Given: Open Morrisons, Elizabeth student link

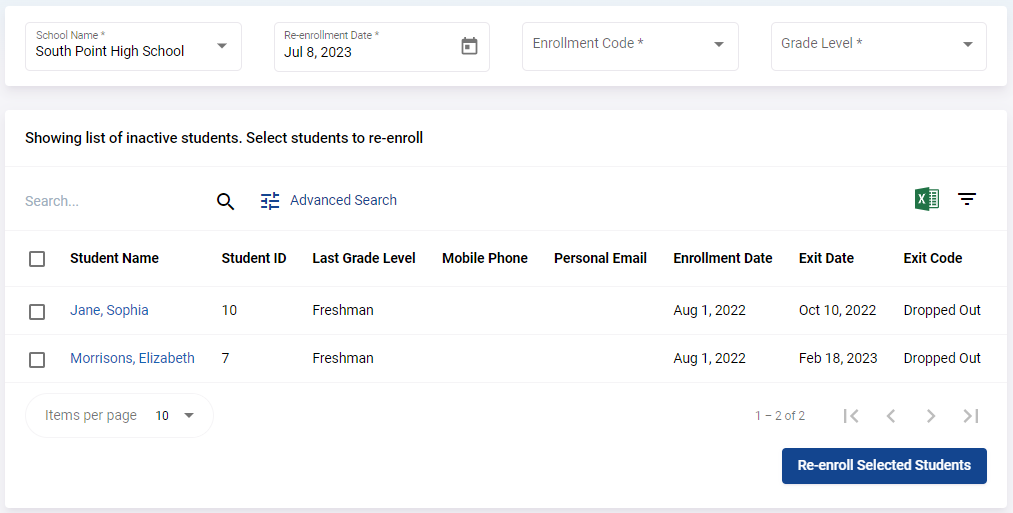Looking at the screenshot, I should pos(132,358).
